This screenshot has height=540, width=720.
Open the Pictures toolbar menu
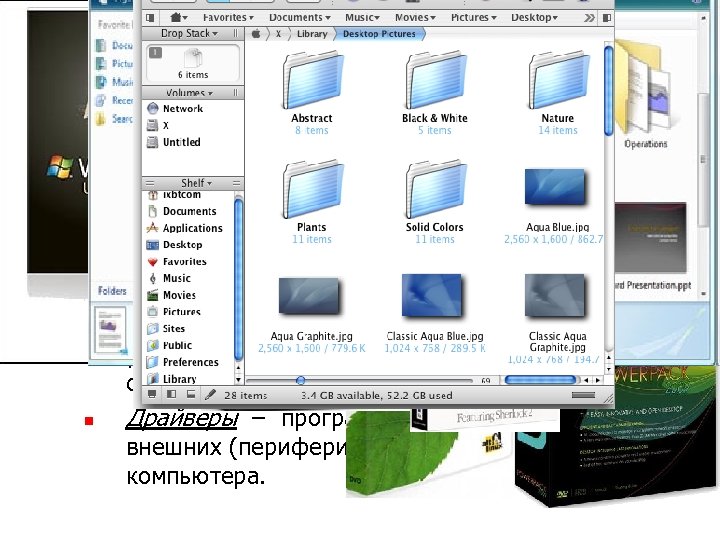point(473,17)
